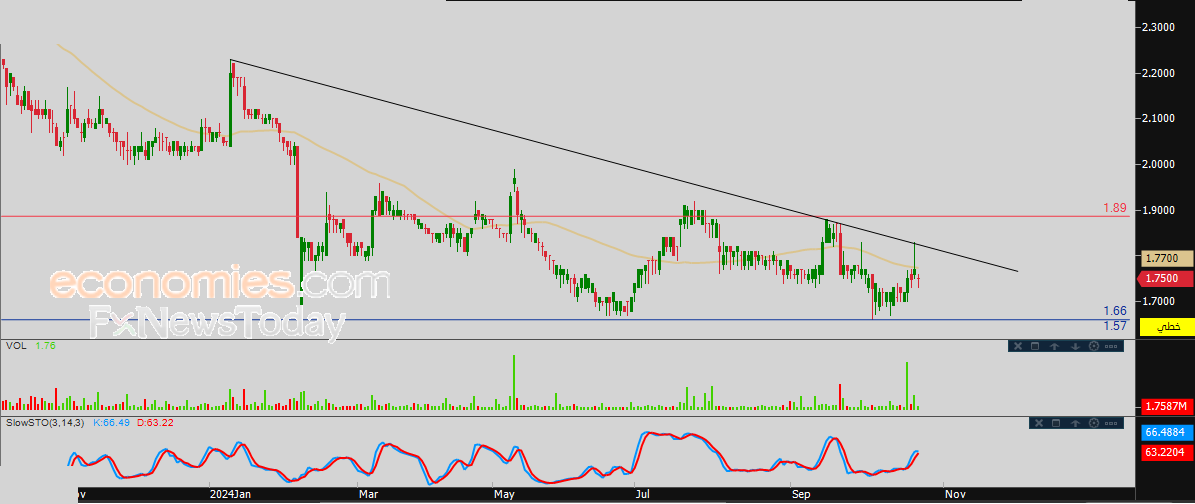This screenshot has width=1195, height=504.
Task: Click the red 1.7500 current price tag
Action: pos(1165,278)
